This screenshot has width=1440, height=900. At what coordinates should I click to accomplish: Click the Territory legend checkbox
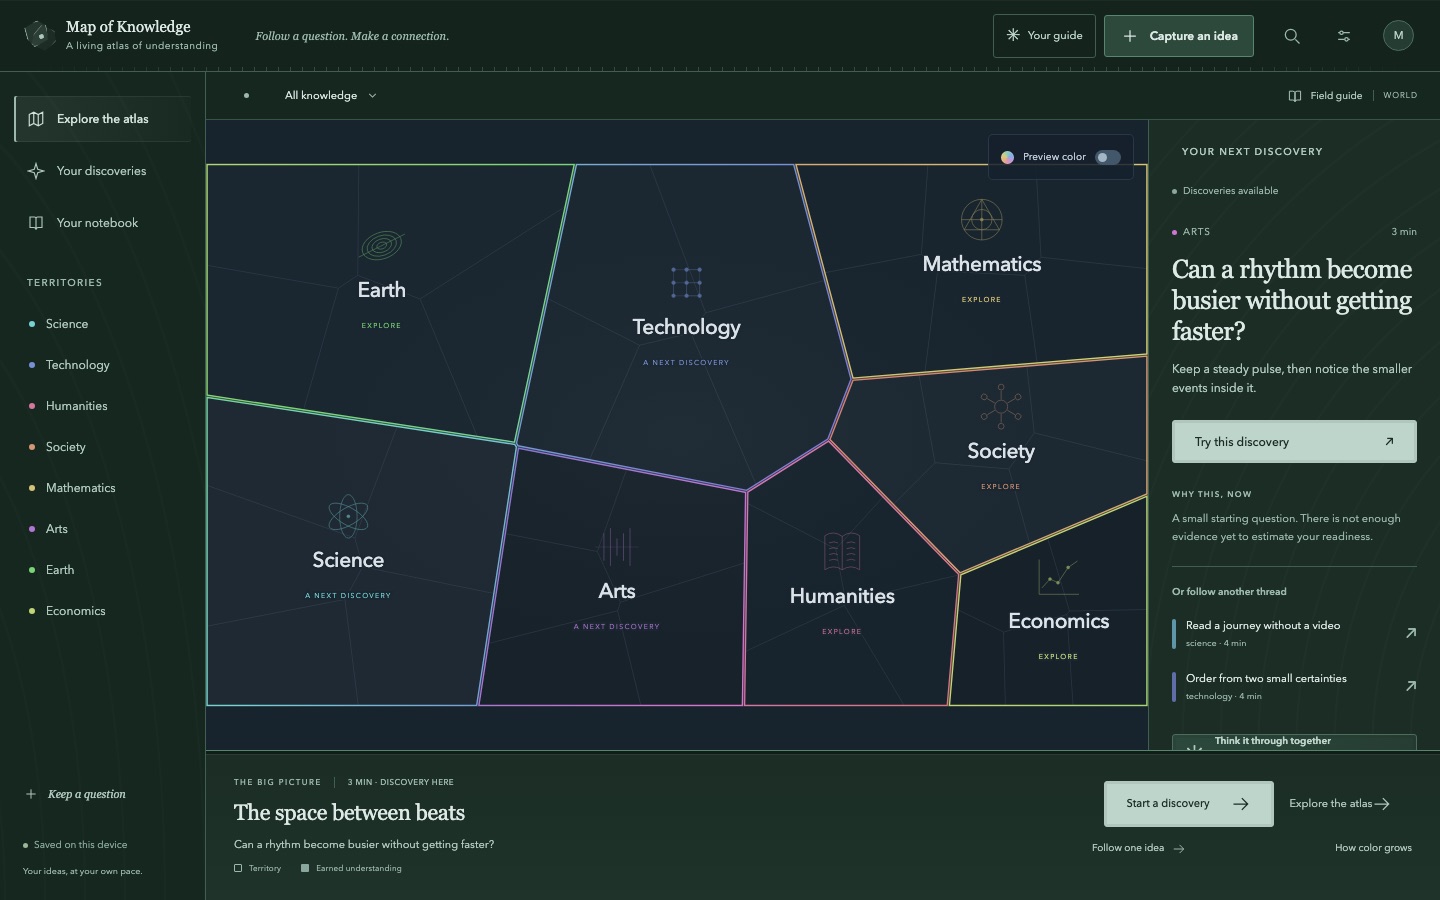click(x=238, y=868)
